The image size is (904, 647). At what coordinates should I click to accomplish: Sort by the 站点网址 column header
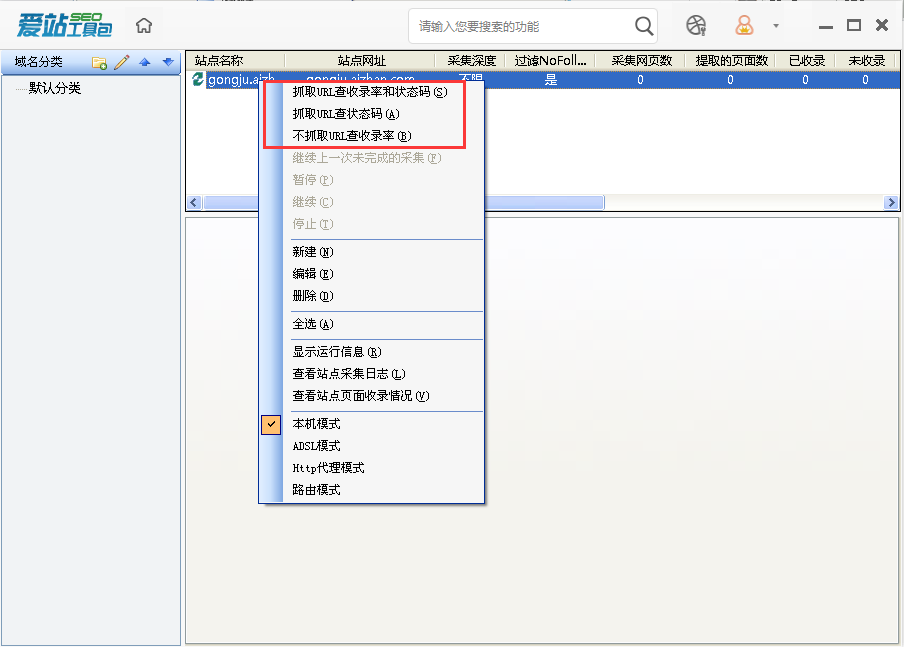(360, 61)
